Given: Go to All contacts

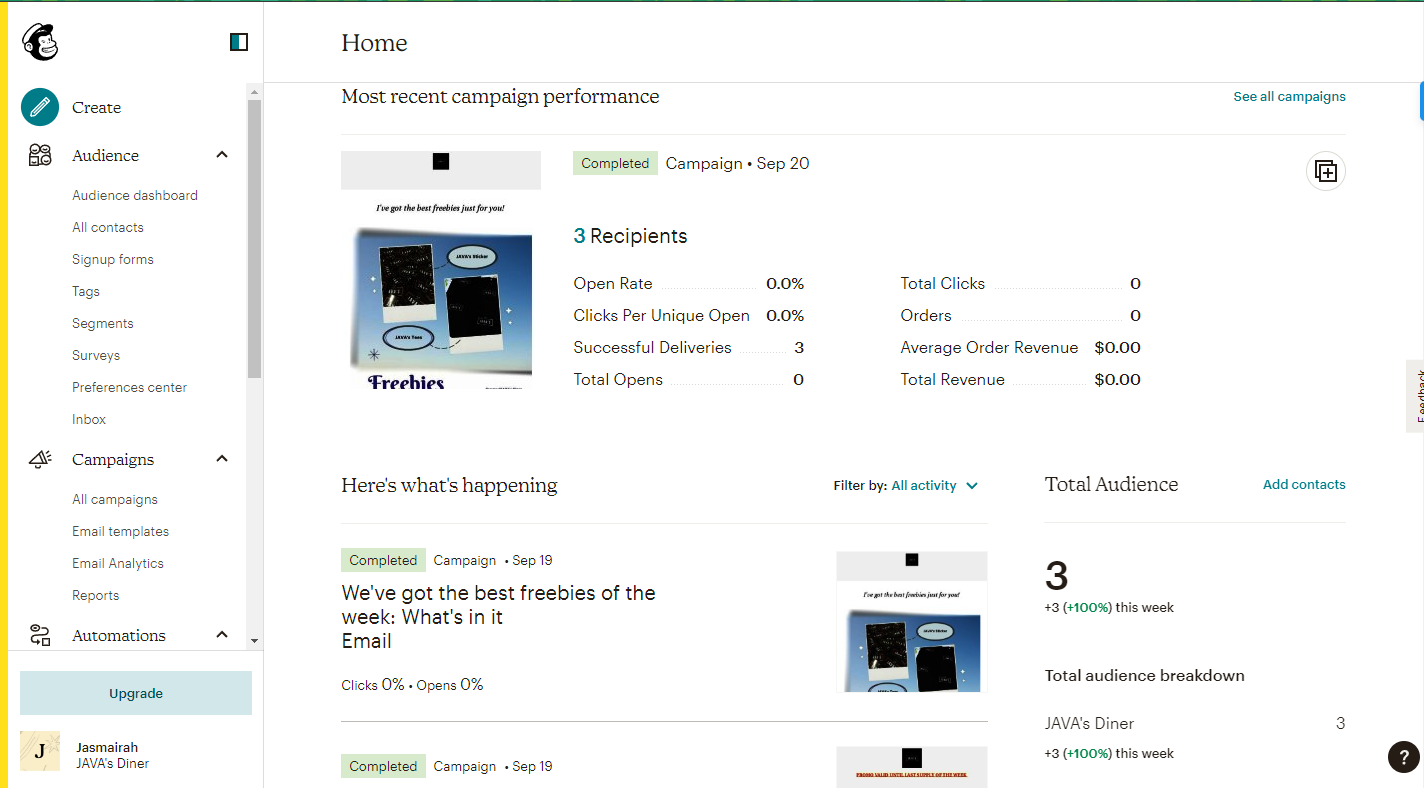Looking at the screenshot, I should coord(108,227).
